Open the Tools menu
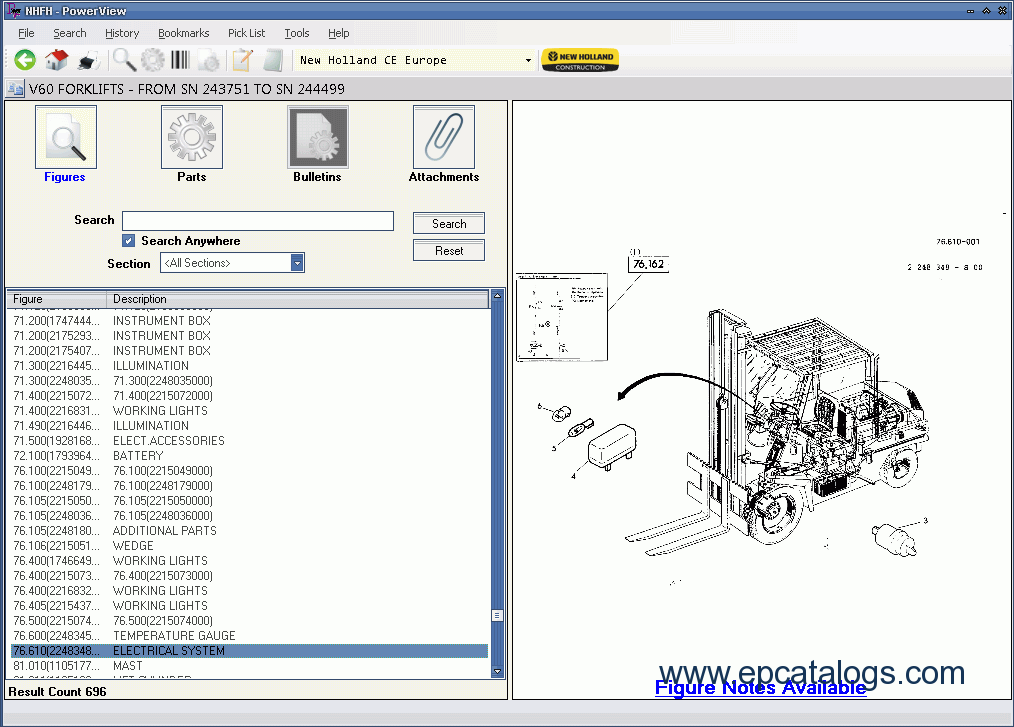1014x727 pixels. click(297, 33)
